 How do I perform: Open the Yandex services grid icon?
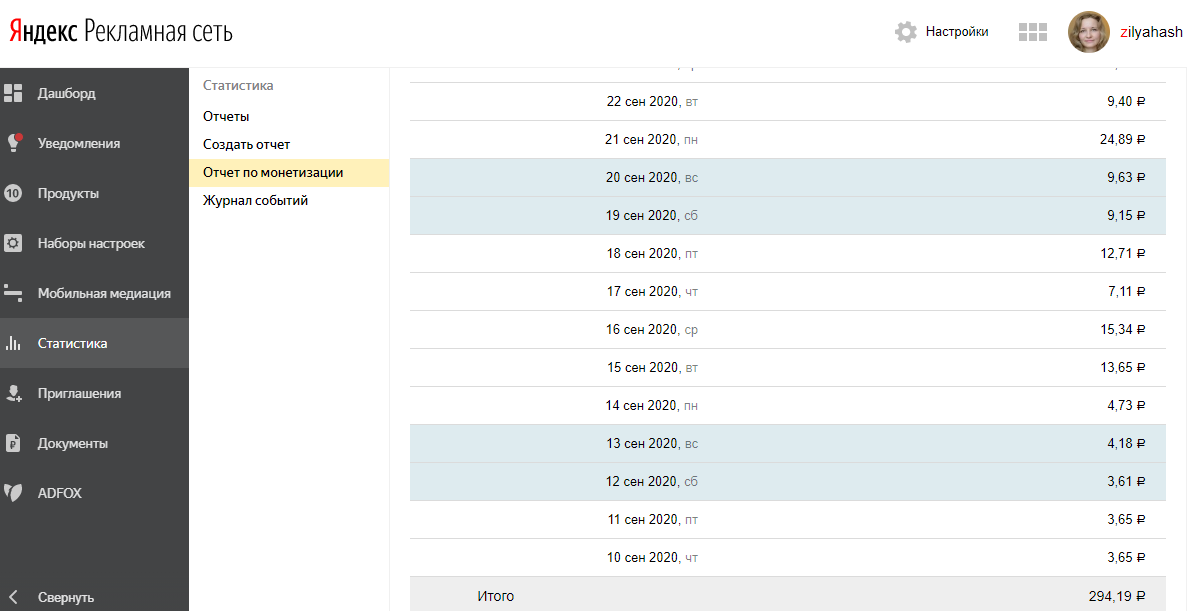pyautogui.click(x=1032, y=32)
